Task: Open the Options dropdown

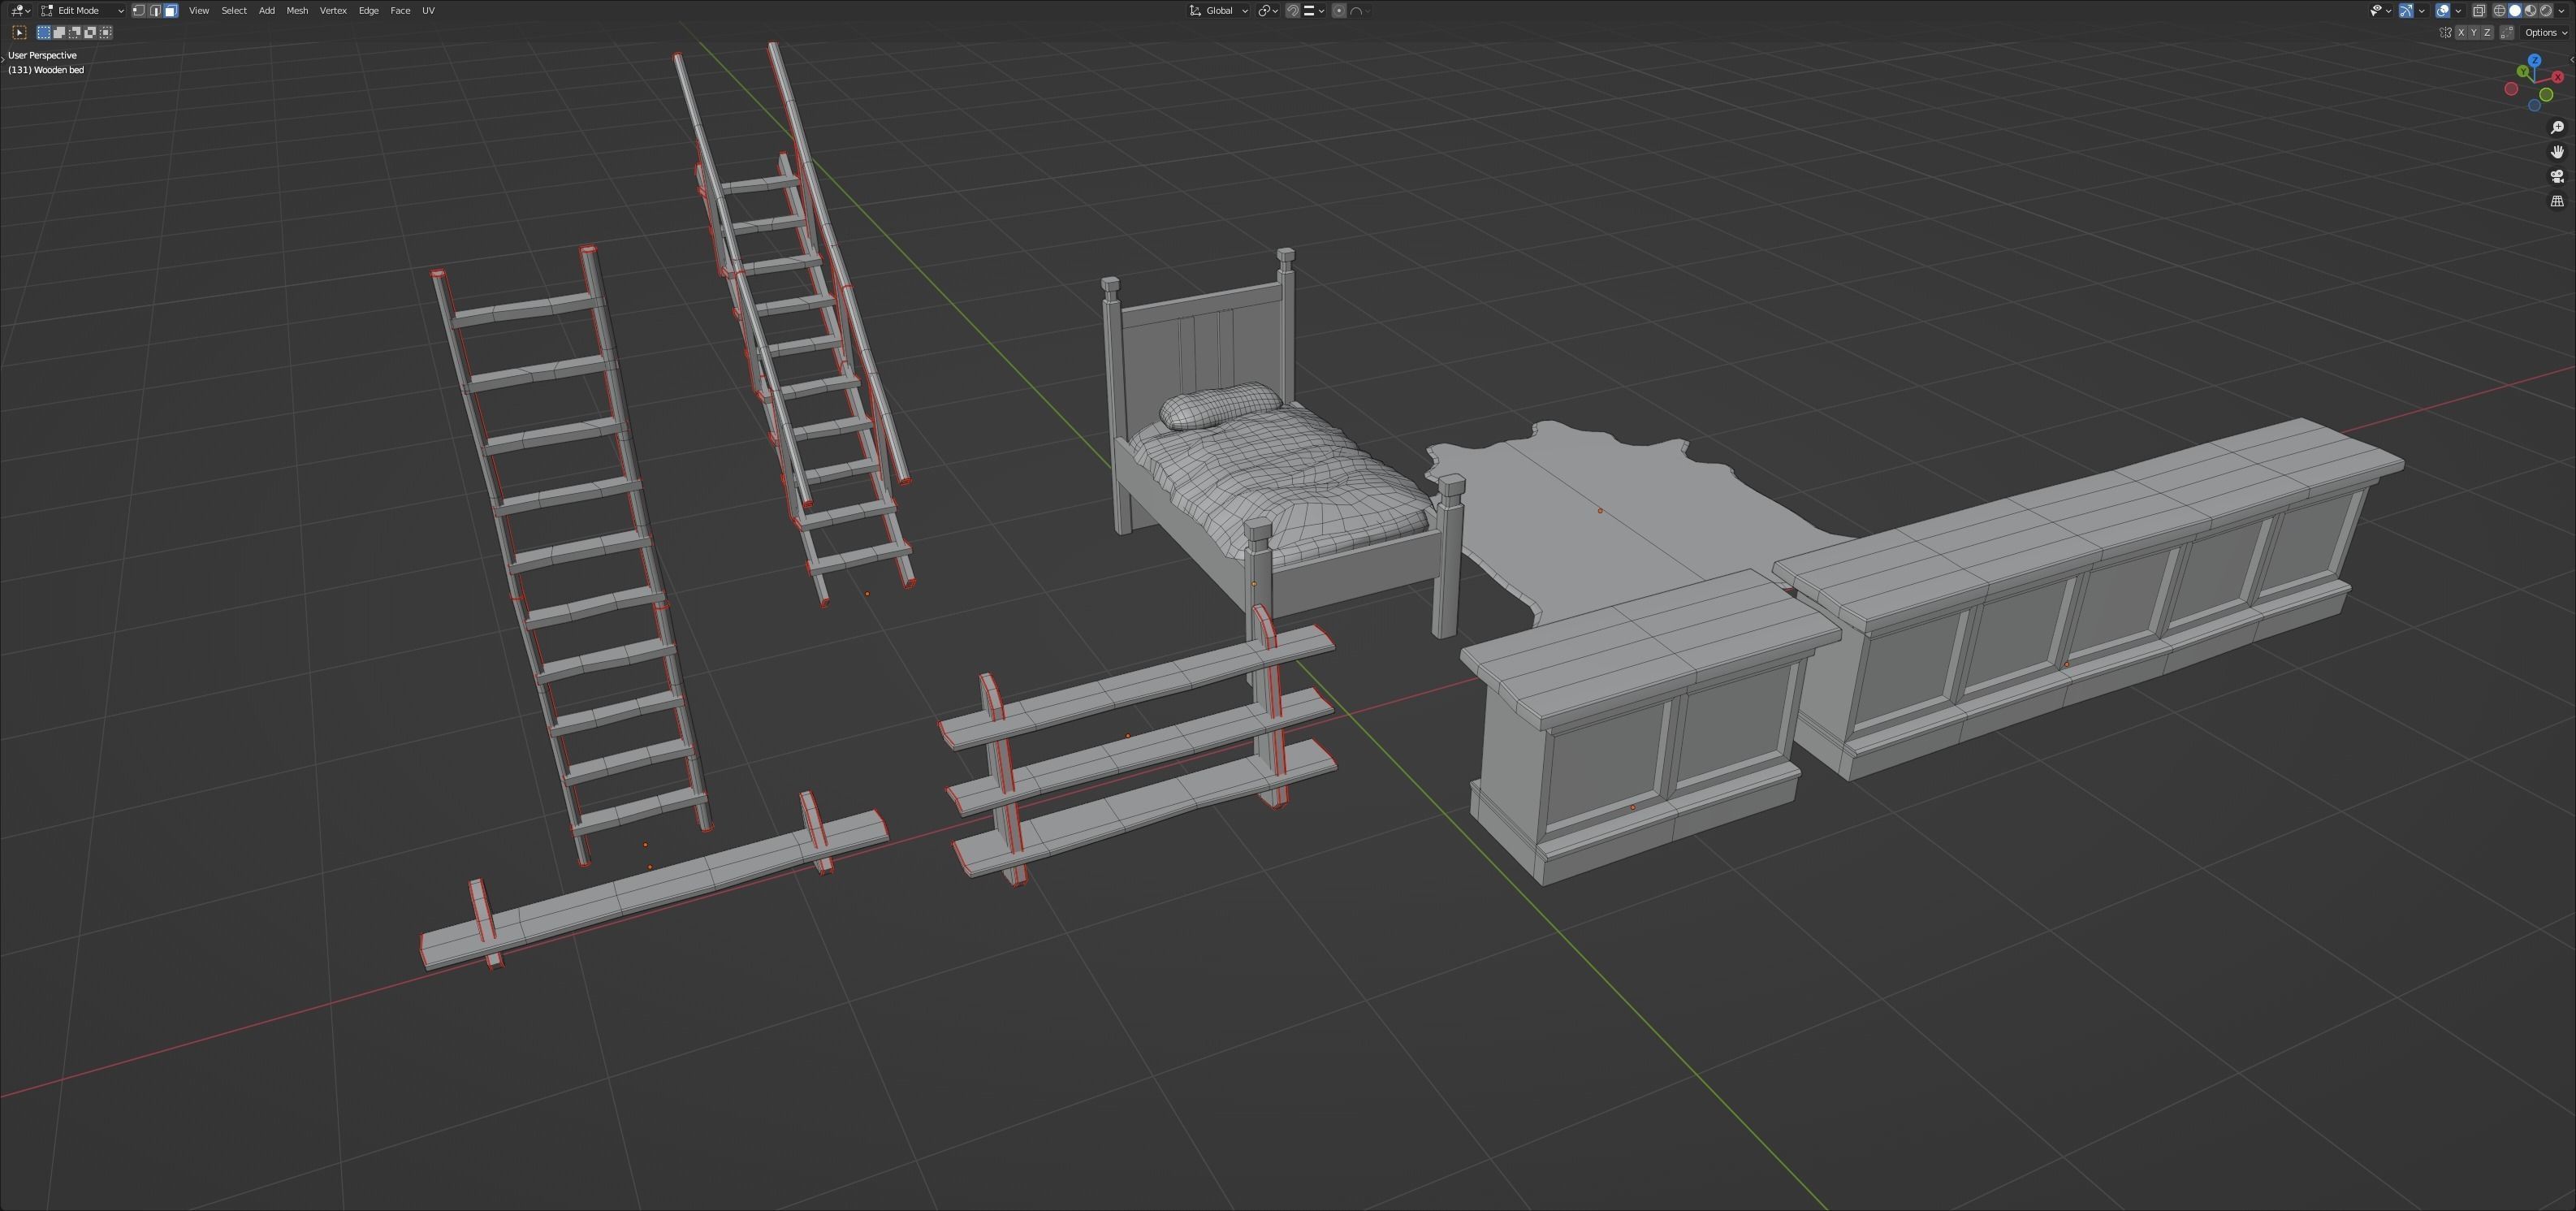Action: click(x=2545, y=32)
